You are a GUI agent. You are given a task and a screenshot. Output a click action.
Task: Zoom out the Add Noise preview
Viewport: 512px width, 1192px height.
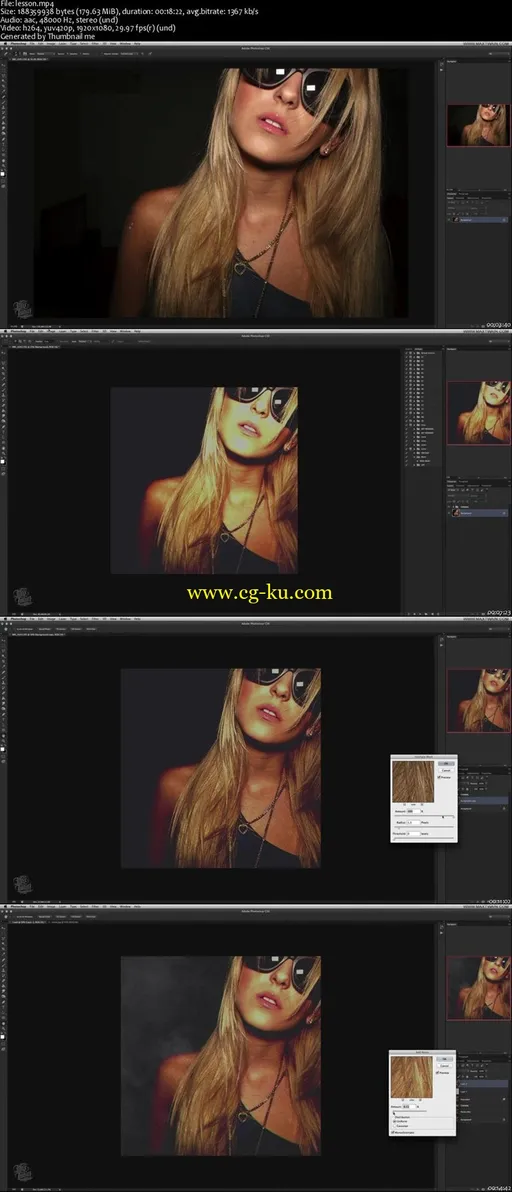[403, 1100]
